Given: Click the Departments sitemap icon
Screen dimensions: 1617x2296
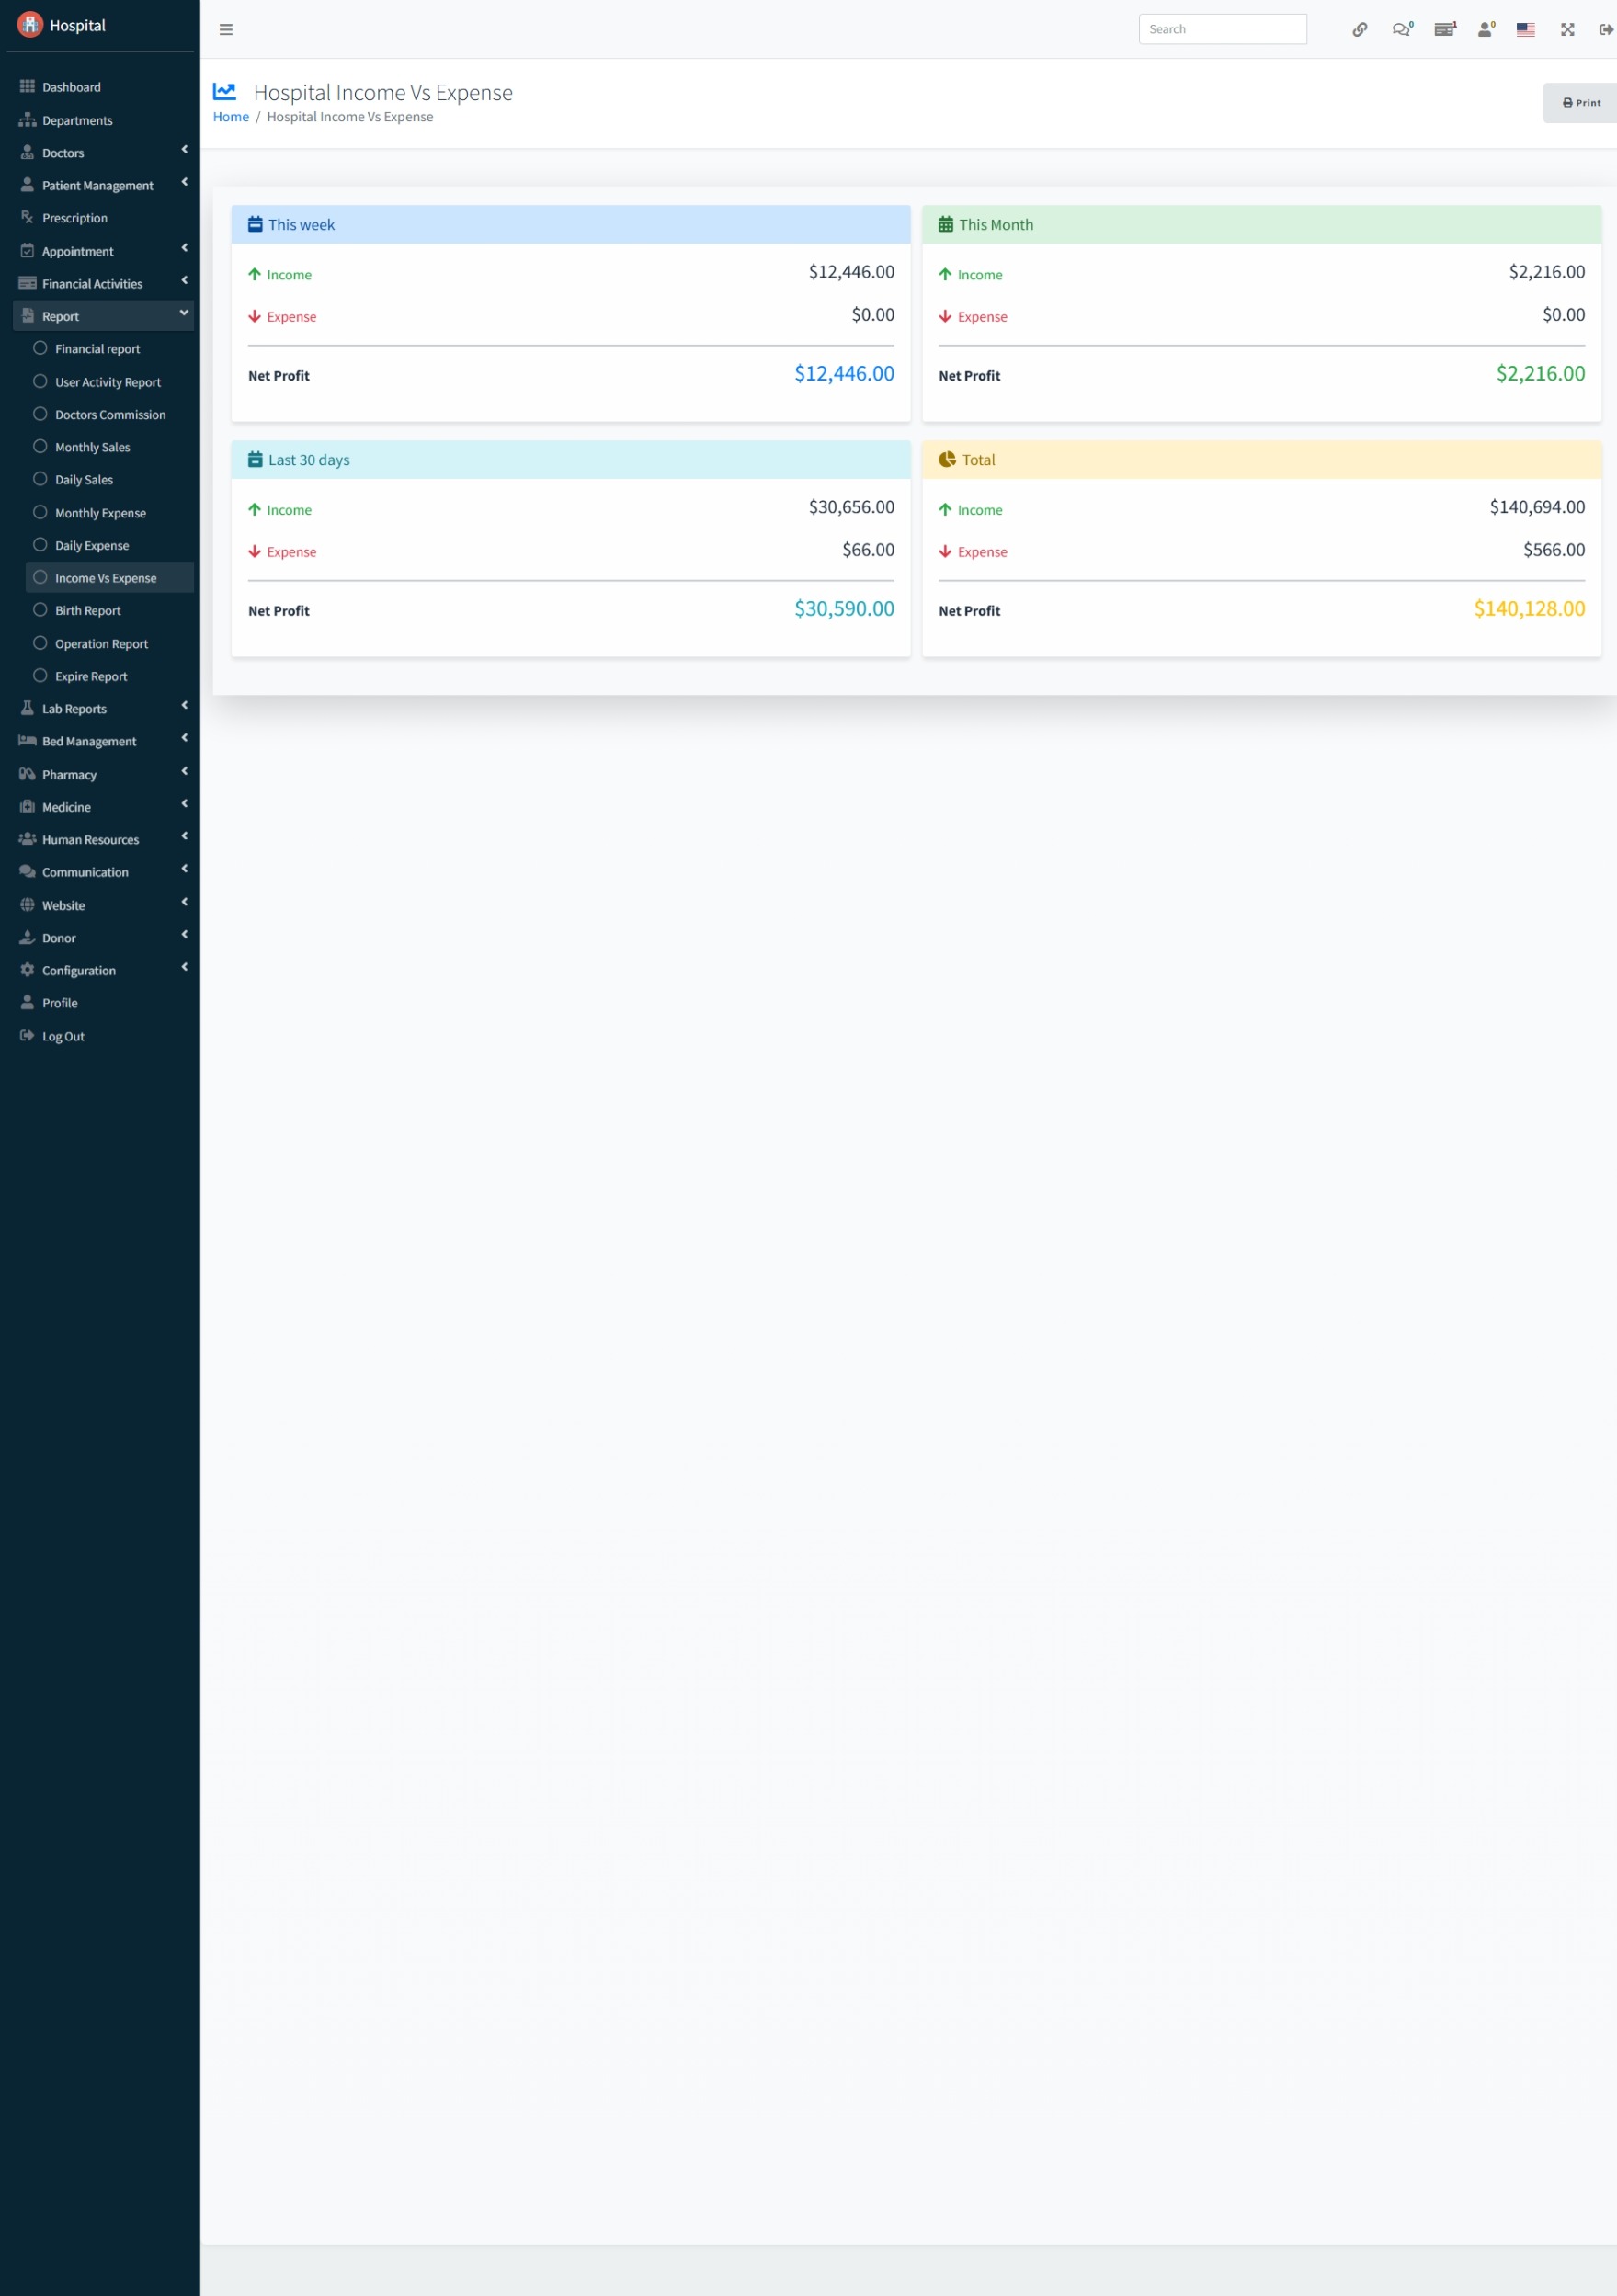Looking at the screenshot, I should coord(27,120).
